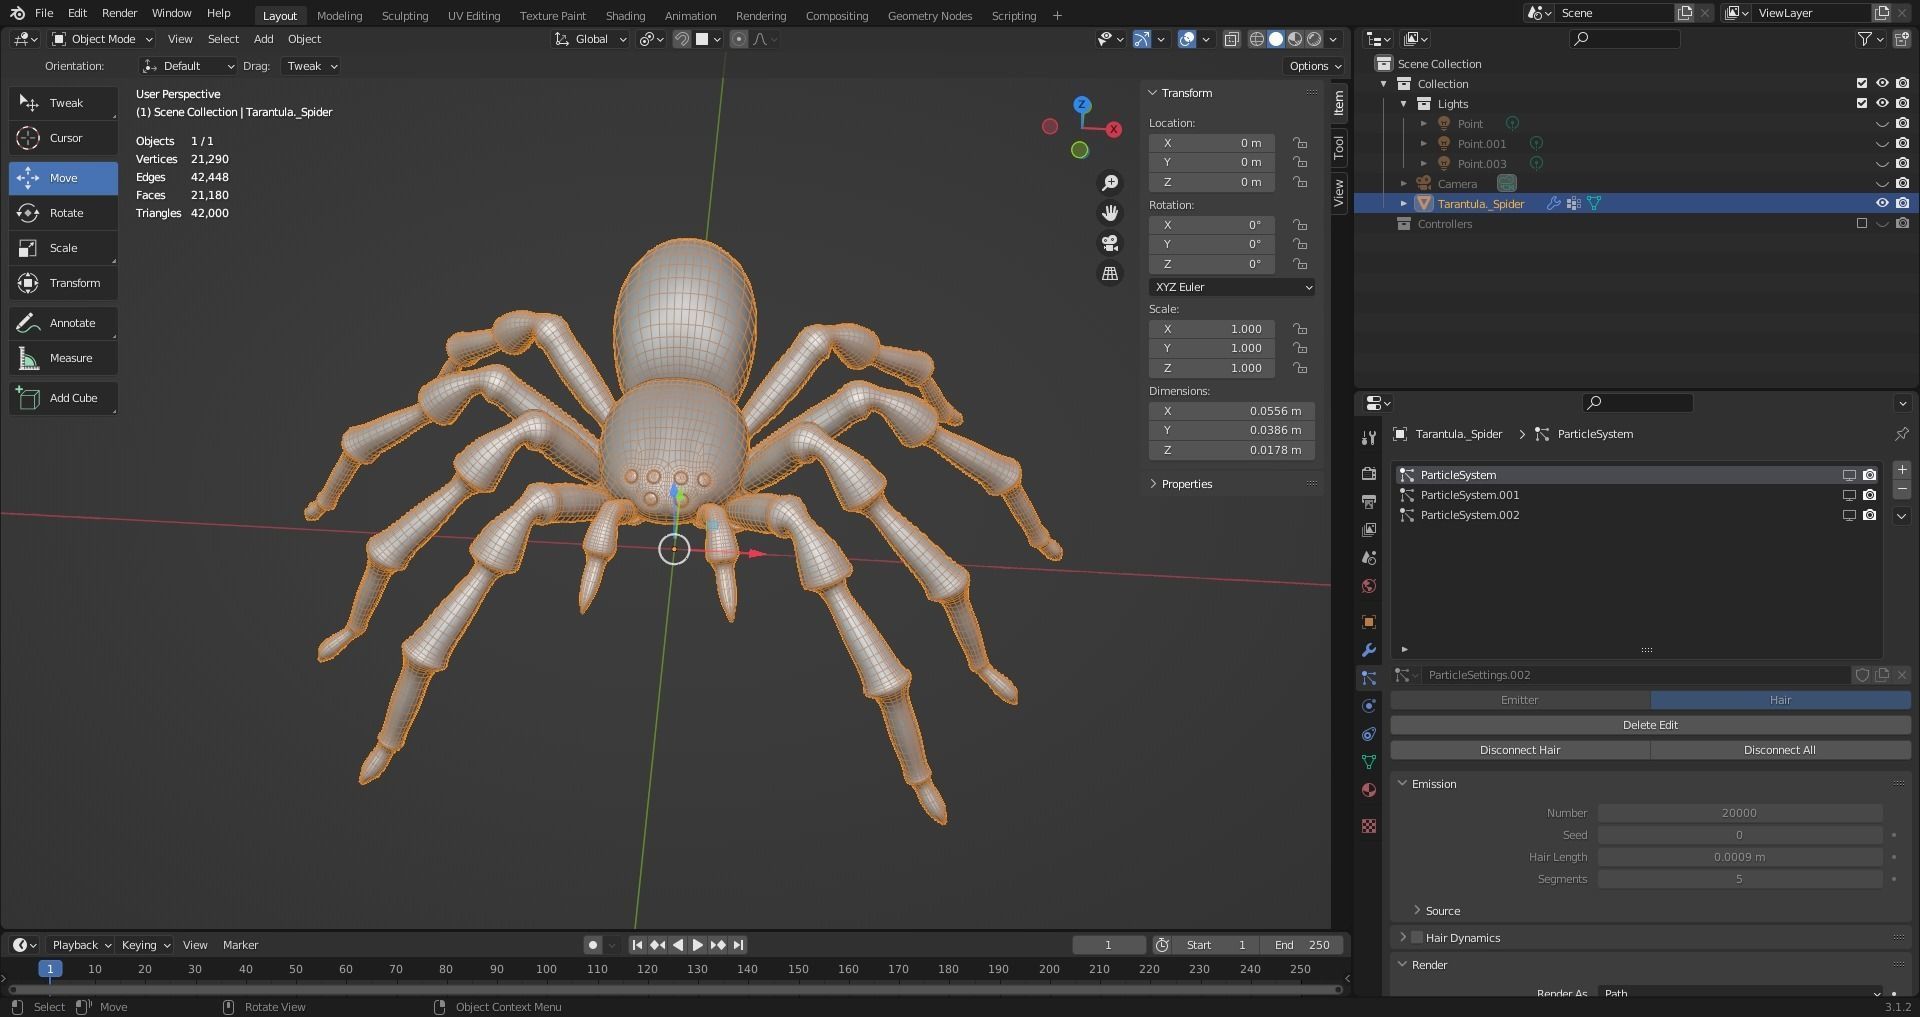Open the Physics properties tab icon

(1369, 706)
